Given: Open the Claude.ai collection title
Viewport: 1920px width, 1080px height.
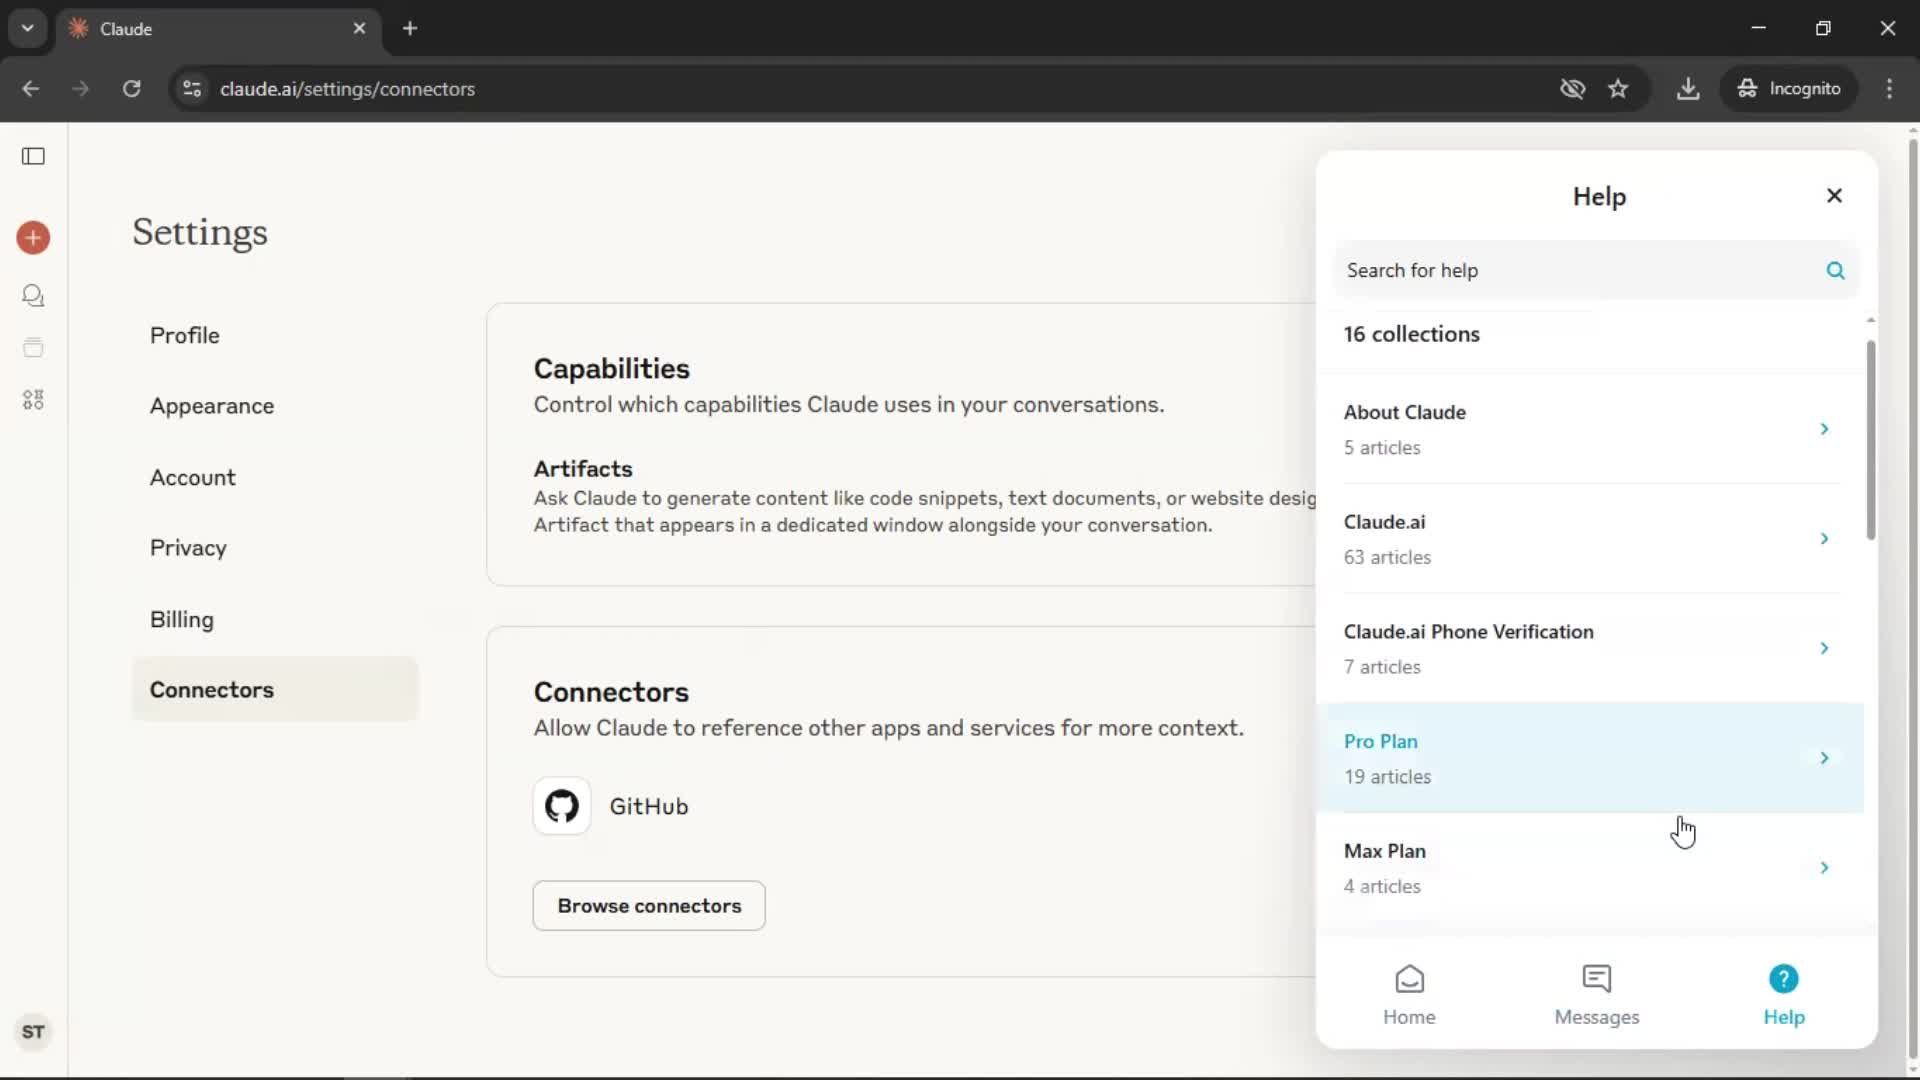Looking at the screenshot, I should point(1384,522).
